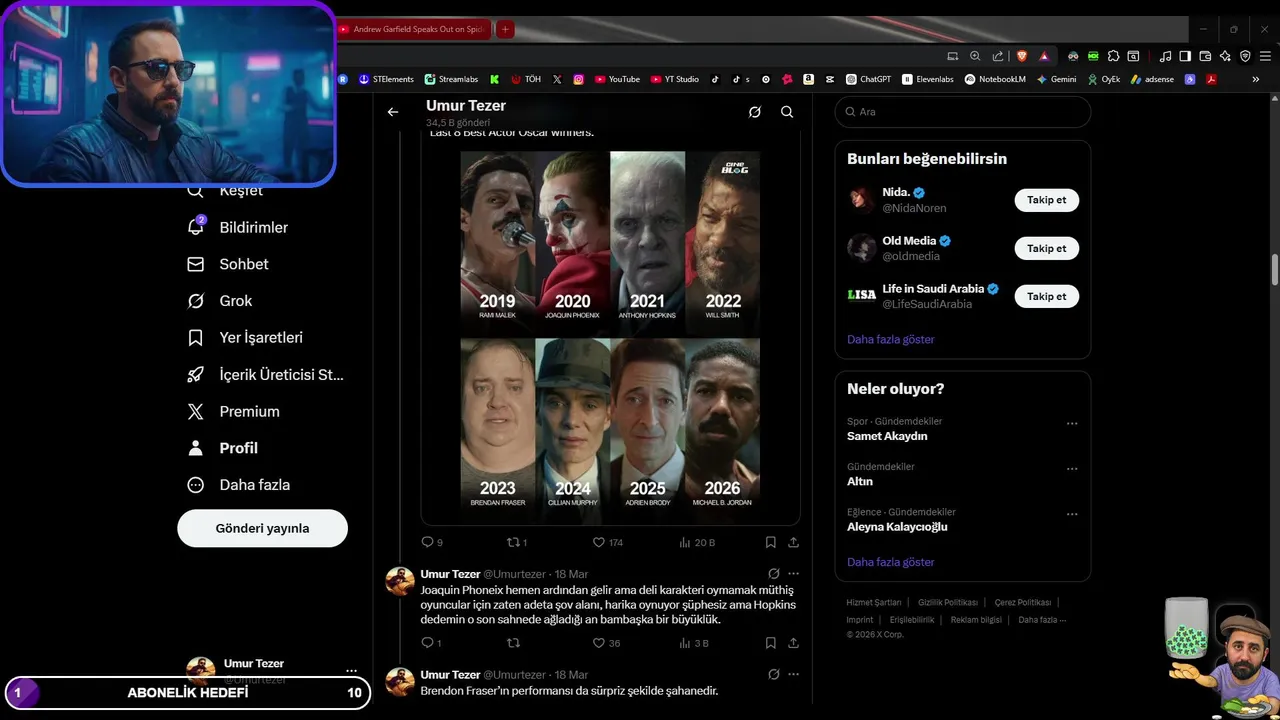Open Bildirimler notifications in sidebar
This screenshot has width=1280, height=720.
(x=238, y=227)
